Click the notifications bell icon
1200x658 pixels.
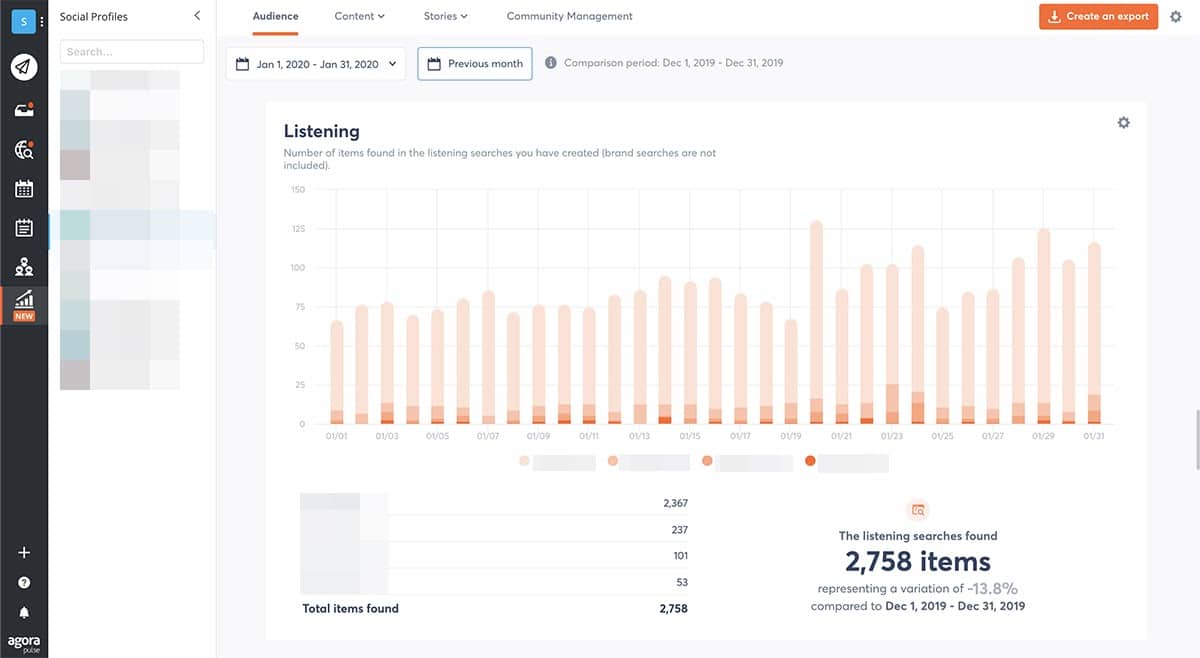24,612
